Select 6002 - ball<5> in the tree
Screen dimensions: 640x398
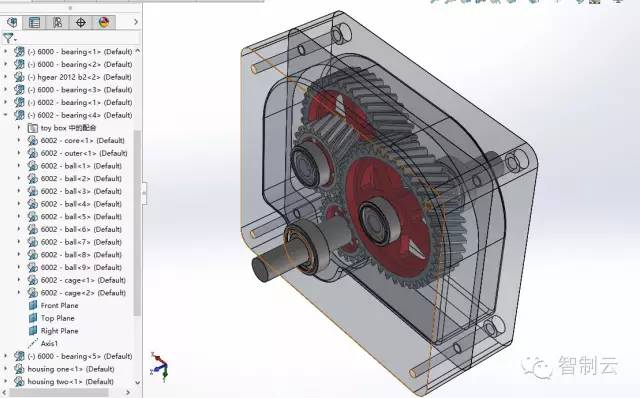pyautogui.click(x=81, y=216)
